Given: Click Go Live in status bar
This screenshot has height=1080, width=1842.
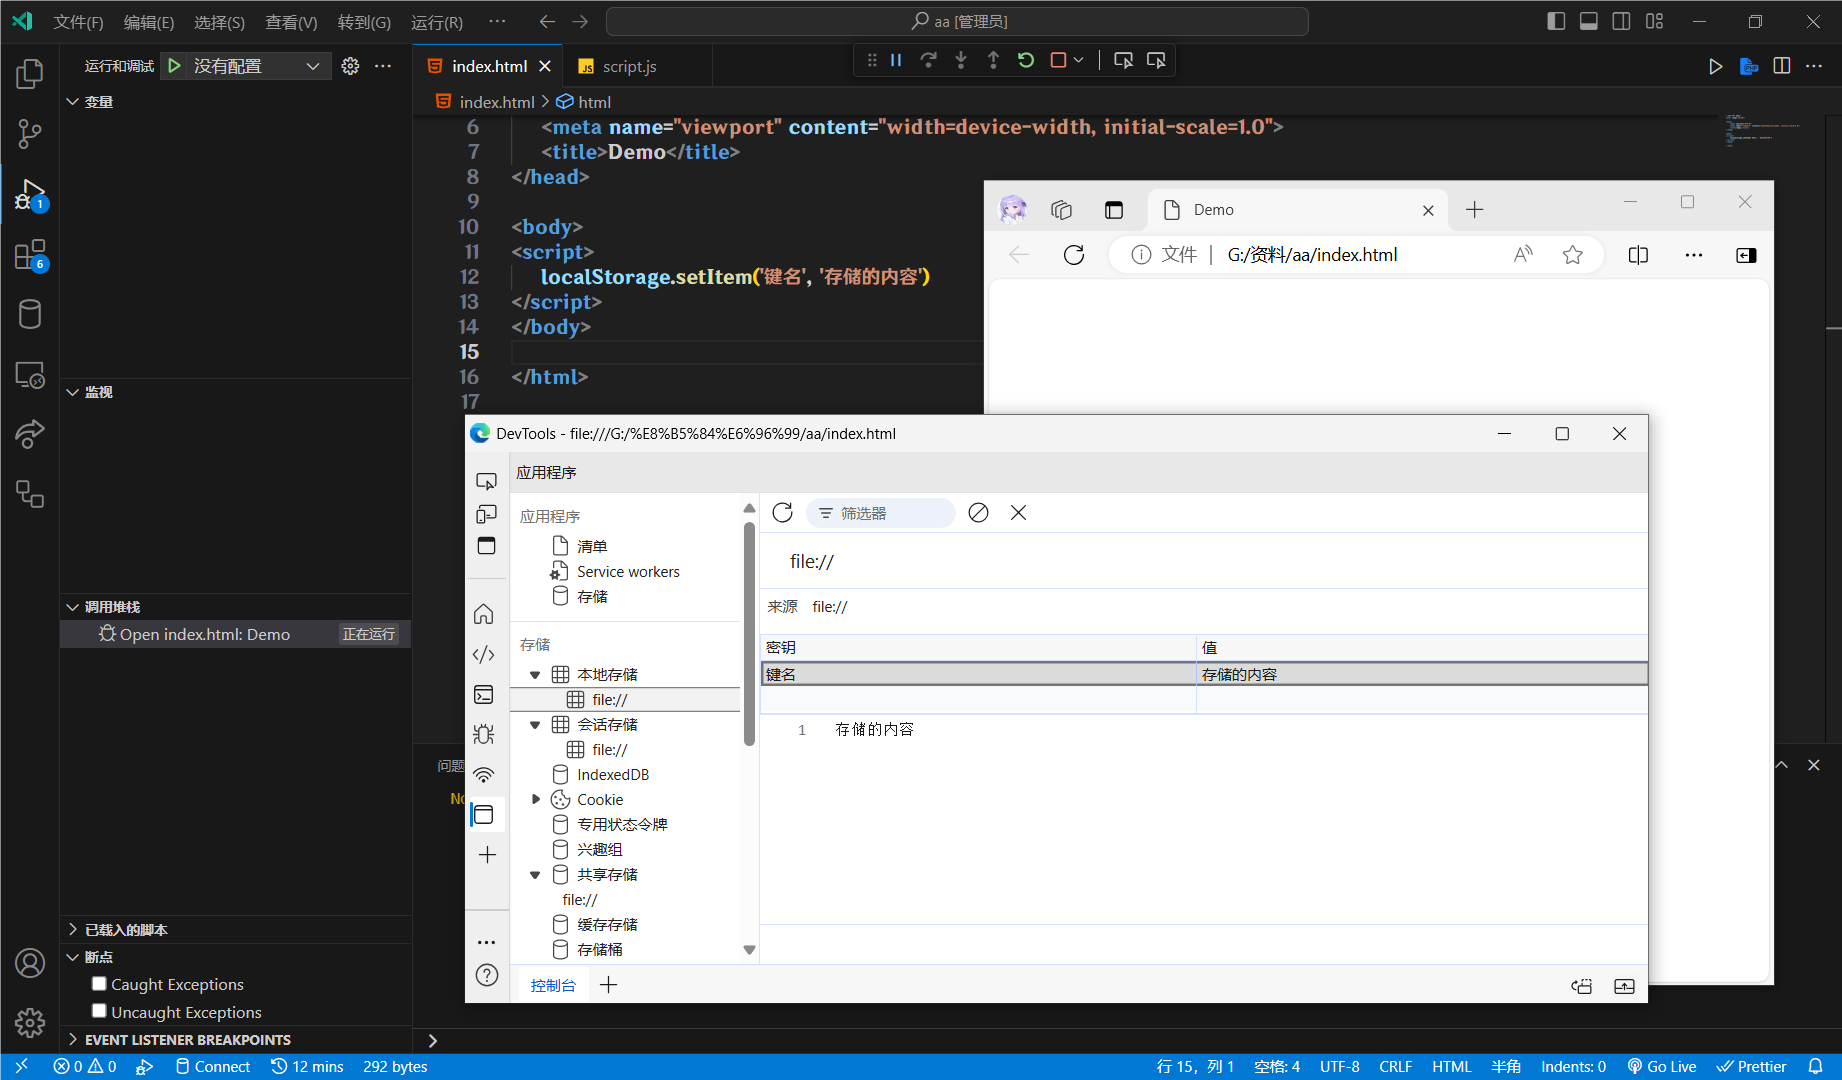Looking at the screenshot, I should (x=1661, y=1066).
